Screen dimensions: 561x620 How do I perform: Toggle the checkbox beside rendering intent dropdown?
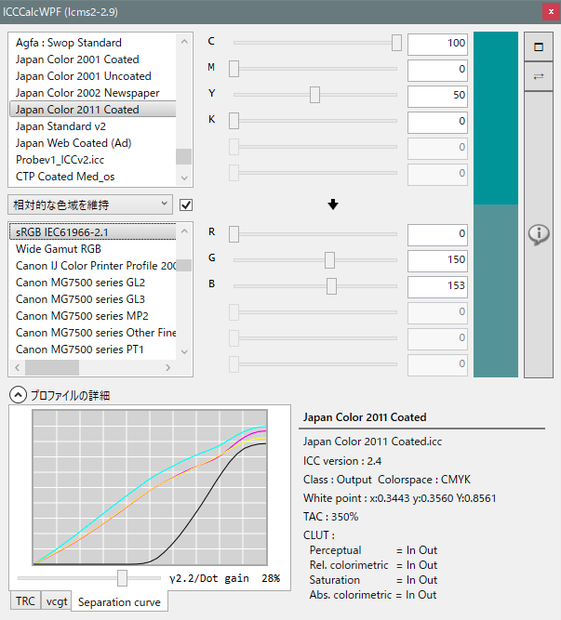[186, 205]
